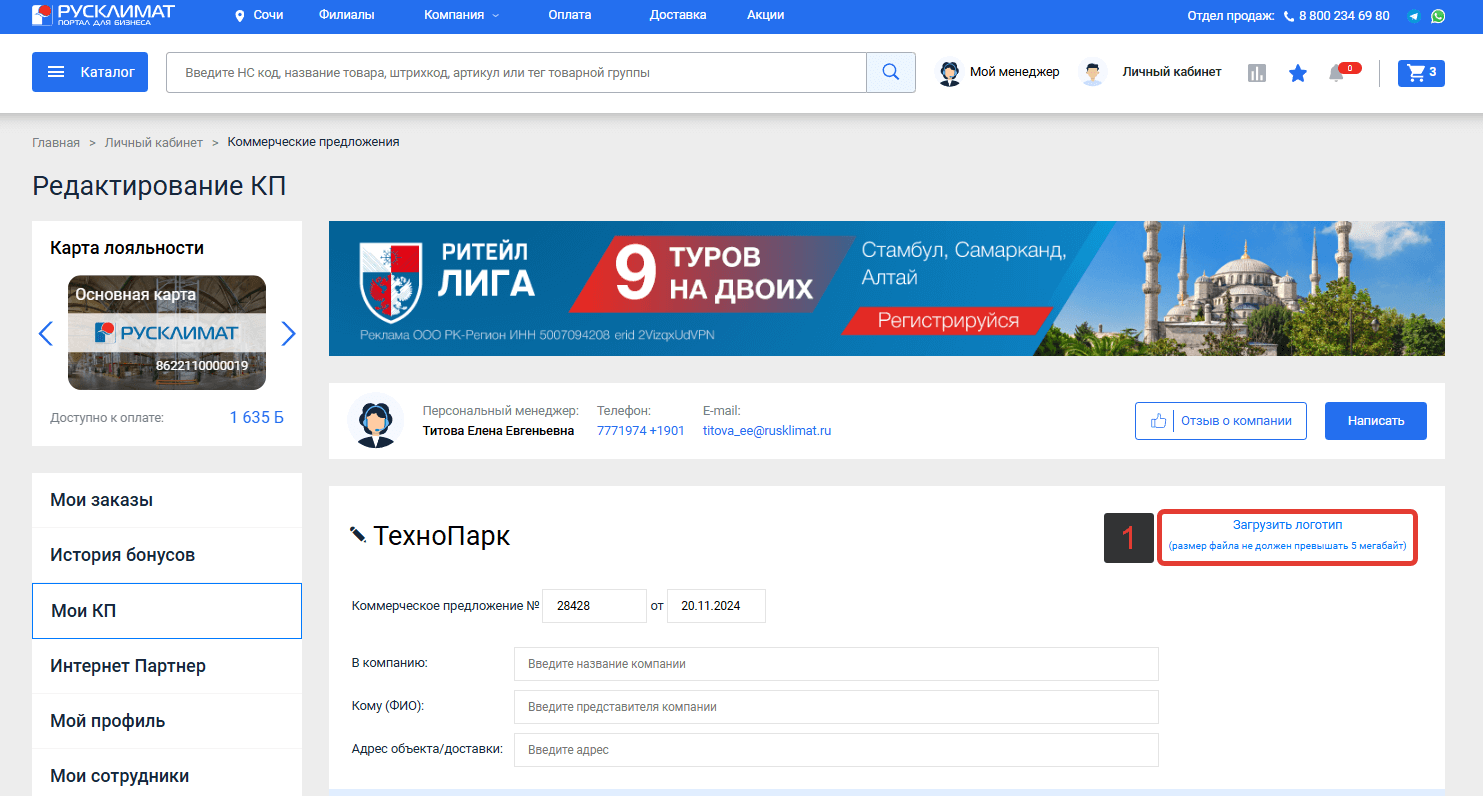Screen dimensions: 1483x796
Task: Click the proposal number field 28428
Action: [x=595, y=606]
